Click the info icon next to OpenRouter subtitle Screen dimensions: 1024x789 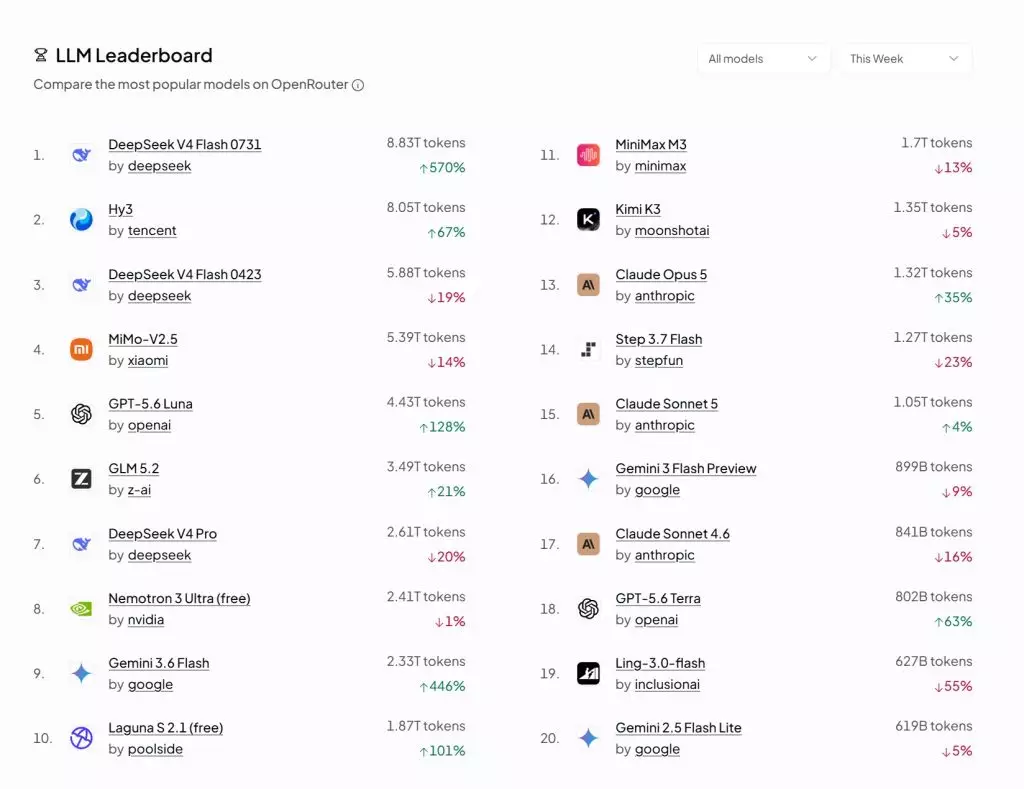point(358,85)
